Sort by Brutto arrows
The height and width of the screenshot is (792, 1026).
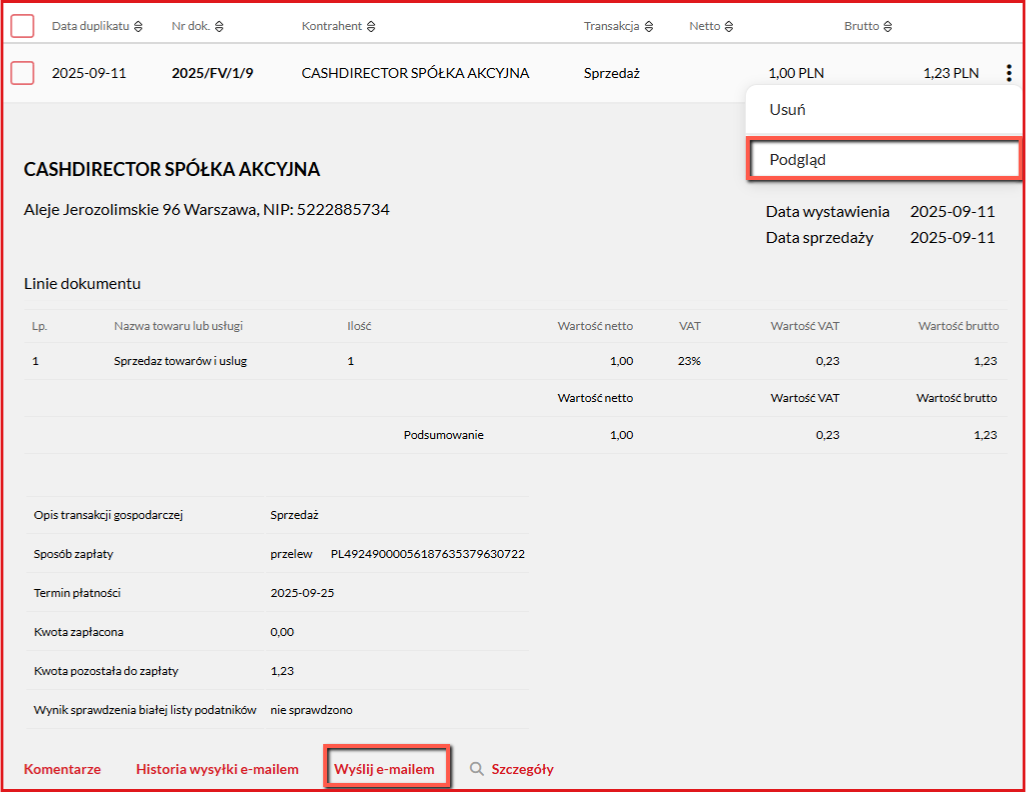point(887,26)
